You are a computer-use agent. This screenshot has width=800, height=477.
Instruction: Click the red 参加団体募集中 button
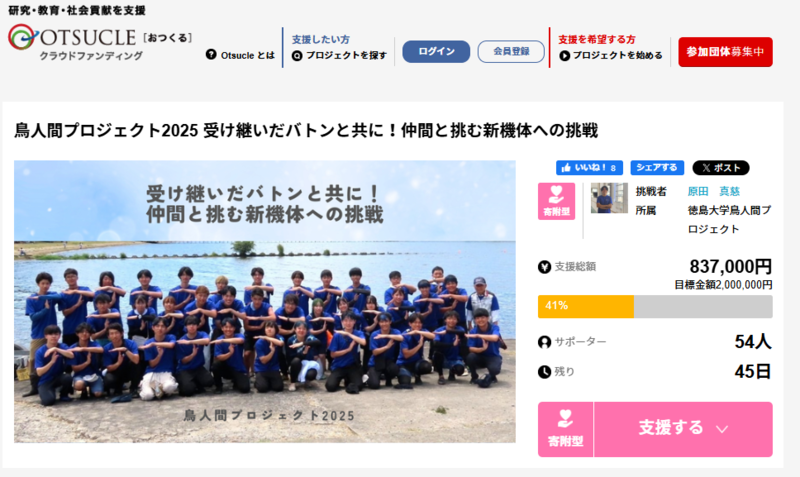click(725, 52)
